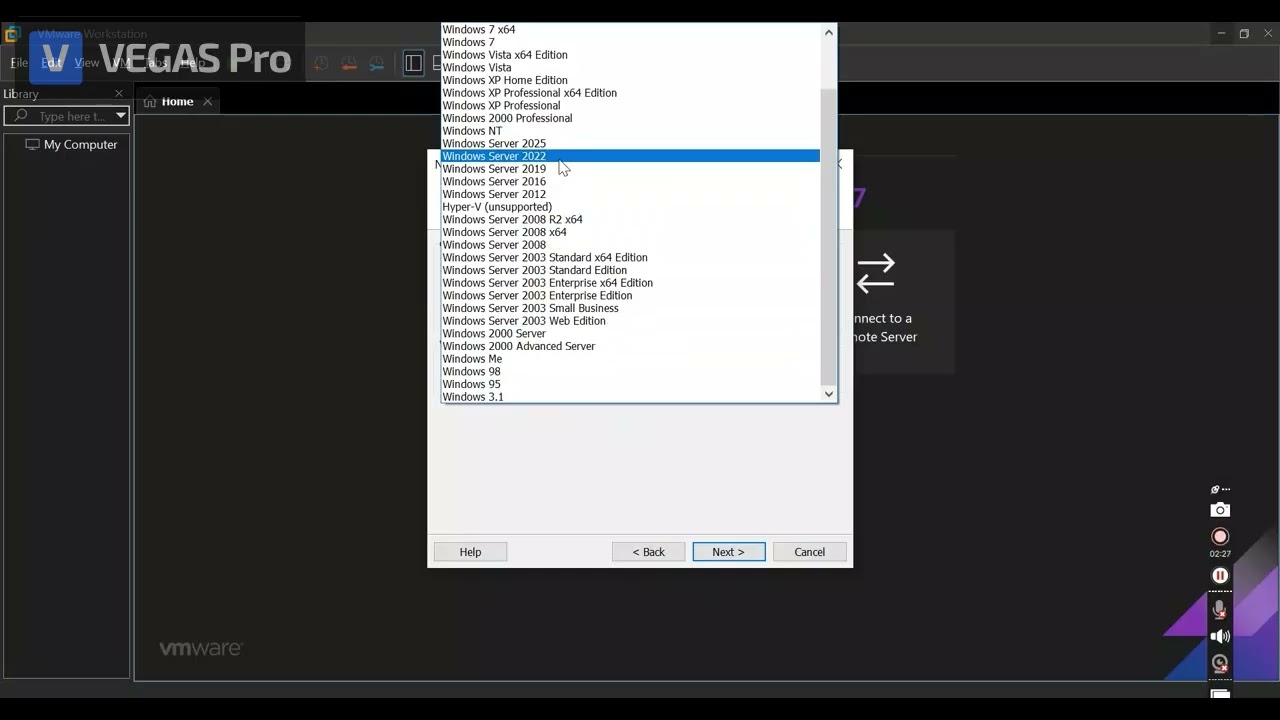
Task: Click the take snapshot clock icon in toolbar
Action: 321,63
